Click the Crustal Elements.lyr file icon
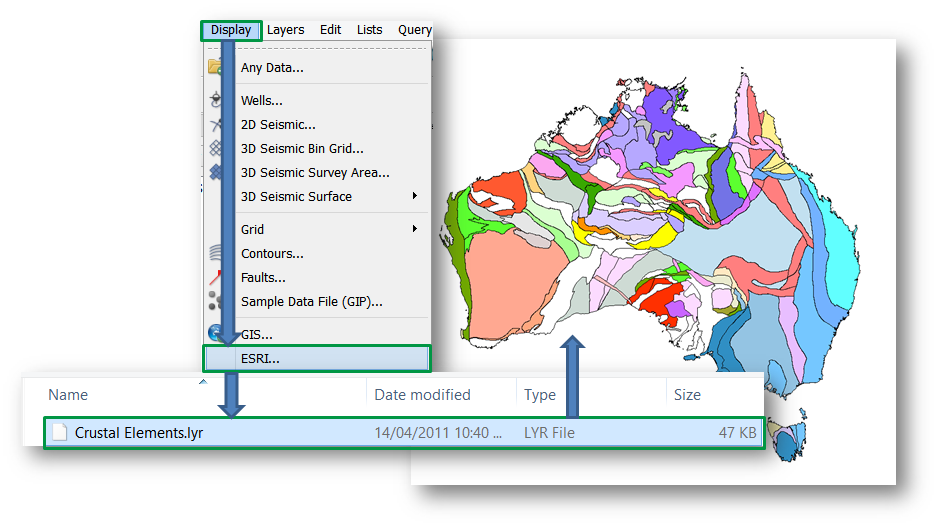938x527 pixels. pyautogui.click(x=60, y=433)
